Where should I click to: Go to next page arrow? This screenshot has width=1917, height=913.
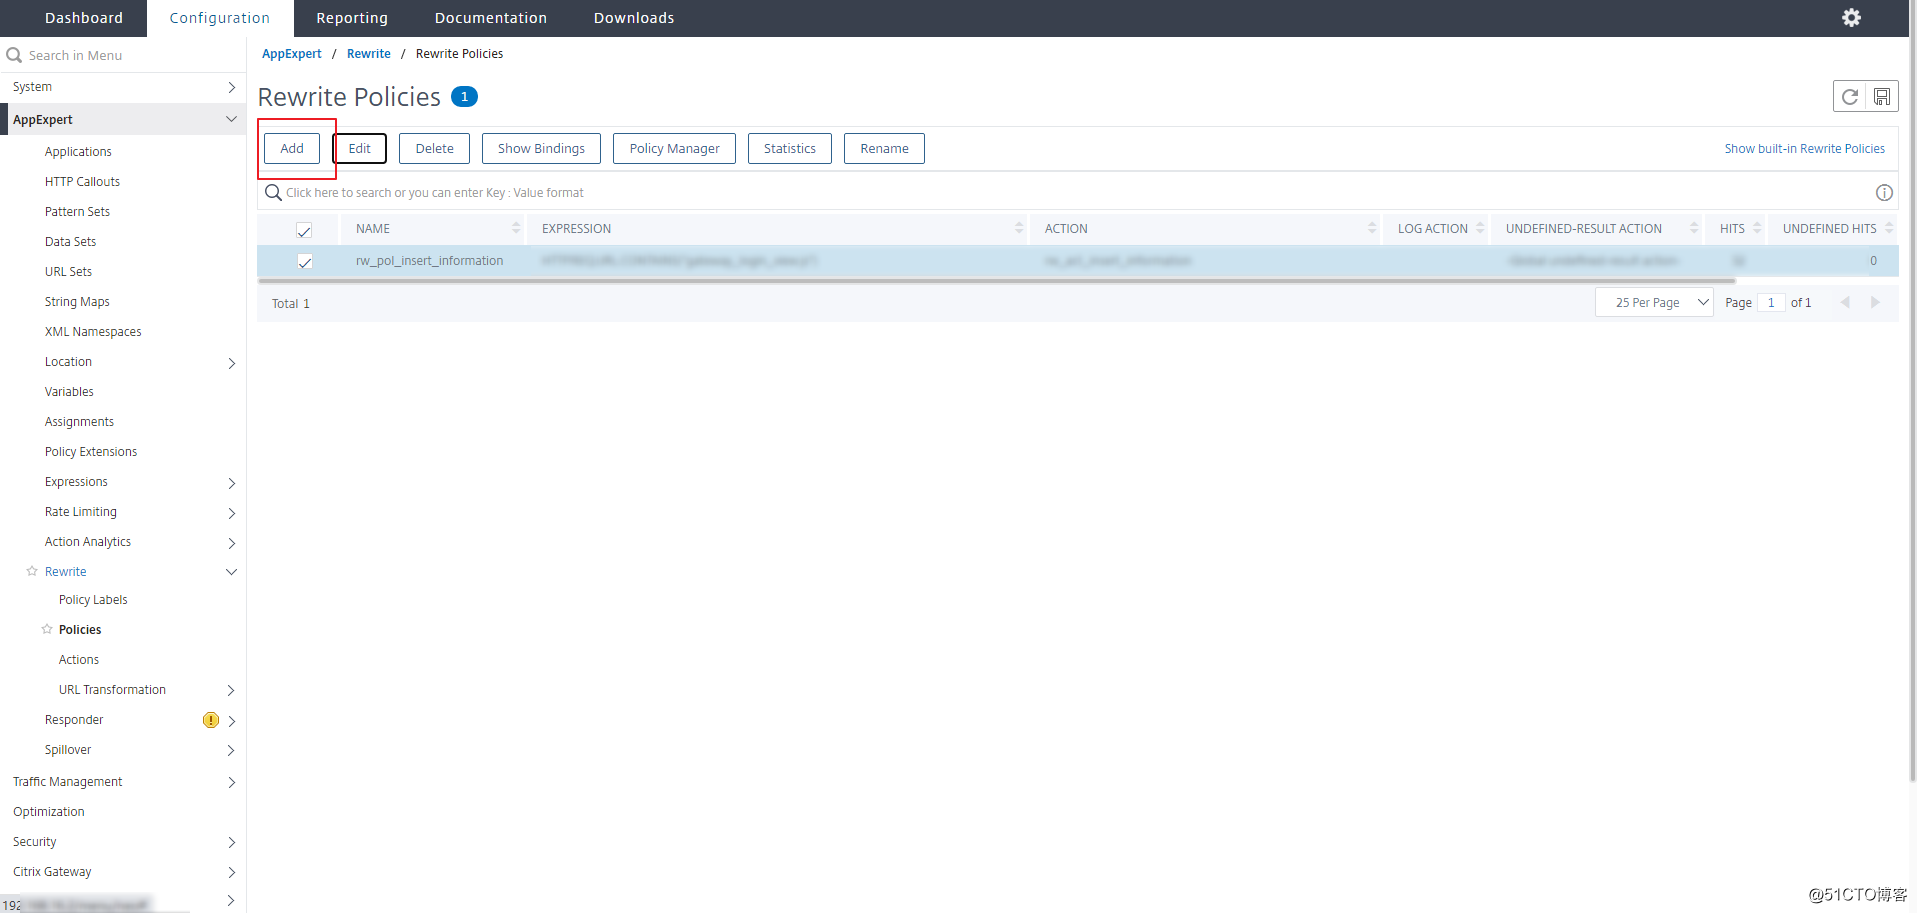click(x=1875, y=302)
